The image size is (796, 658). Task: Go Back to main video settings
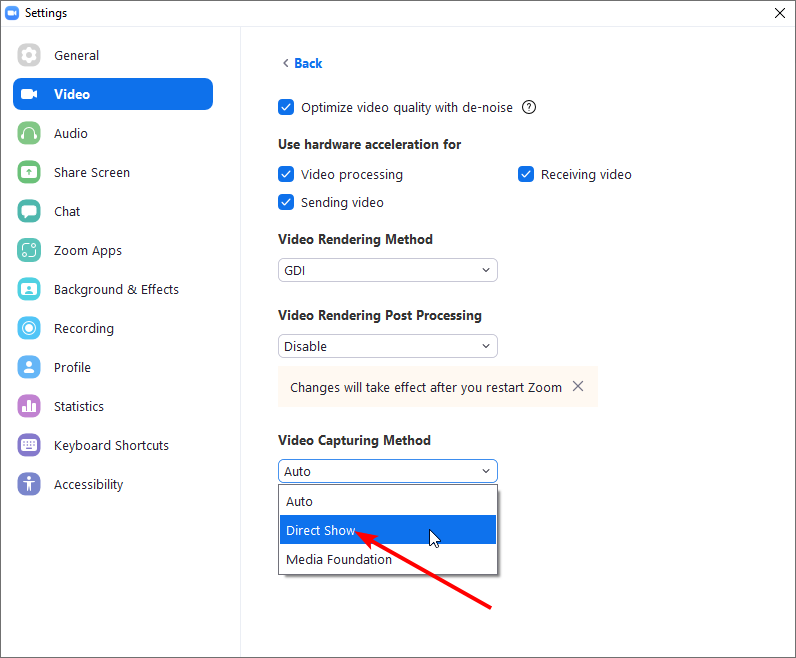(308, 63)
